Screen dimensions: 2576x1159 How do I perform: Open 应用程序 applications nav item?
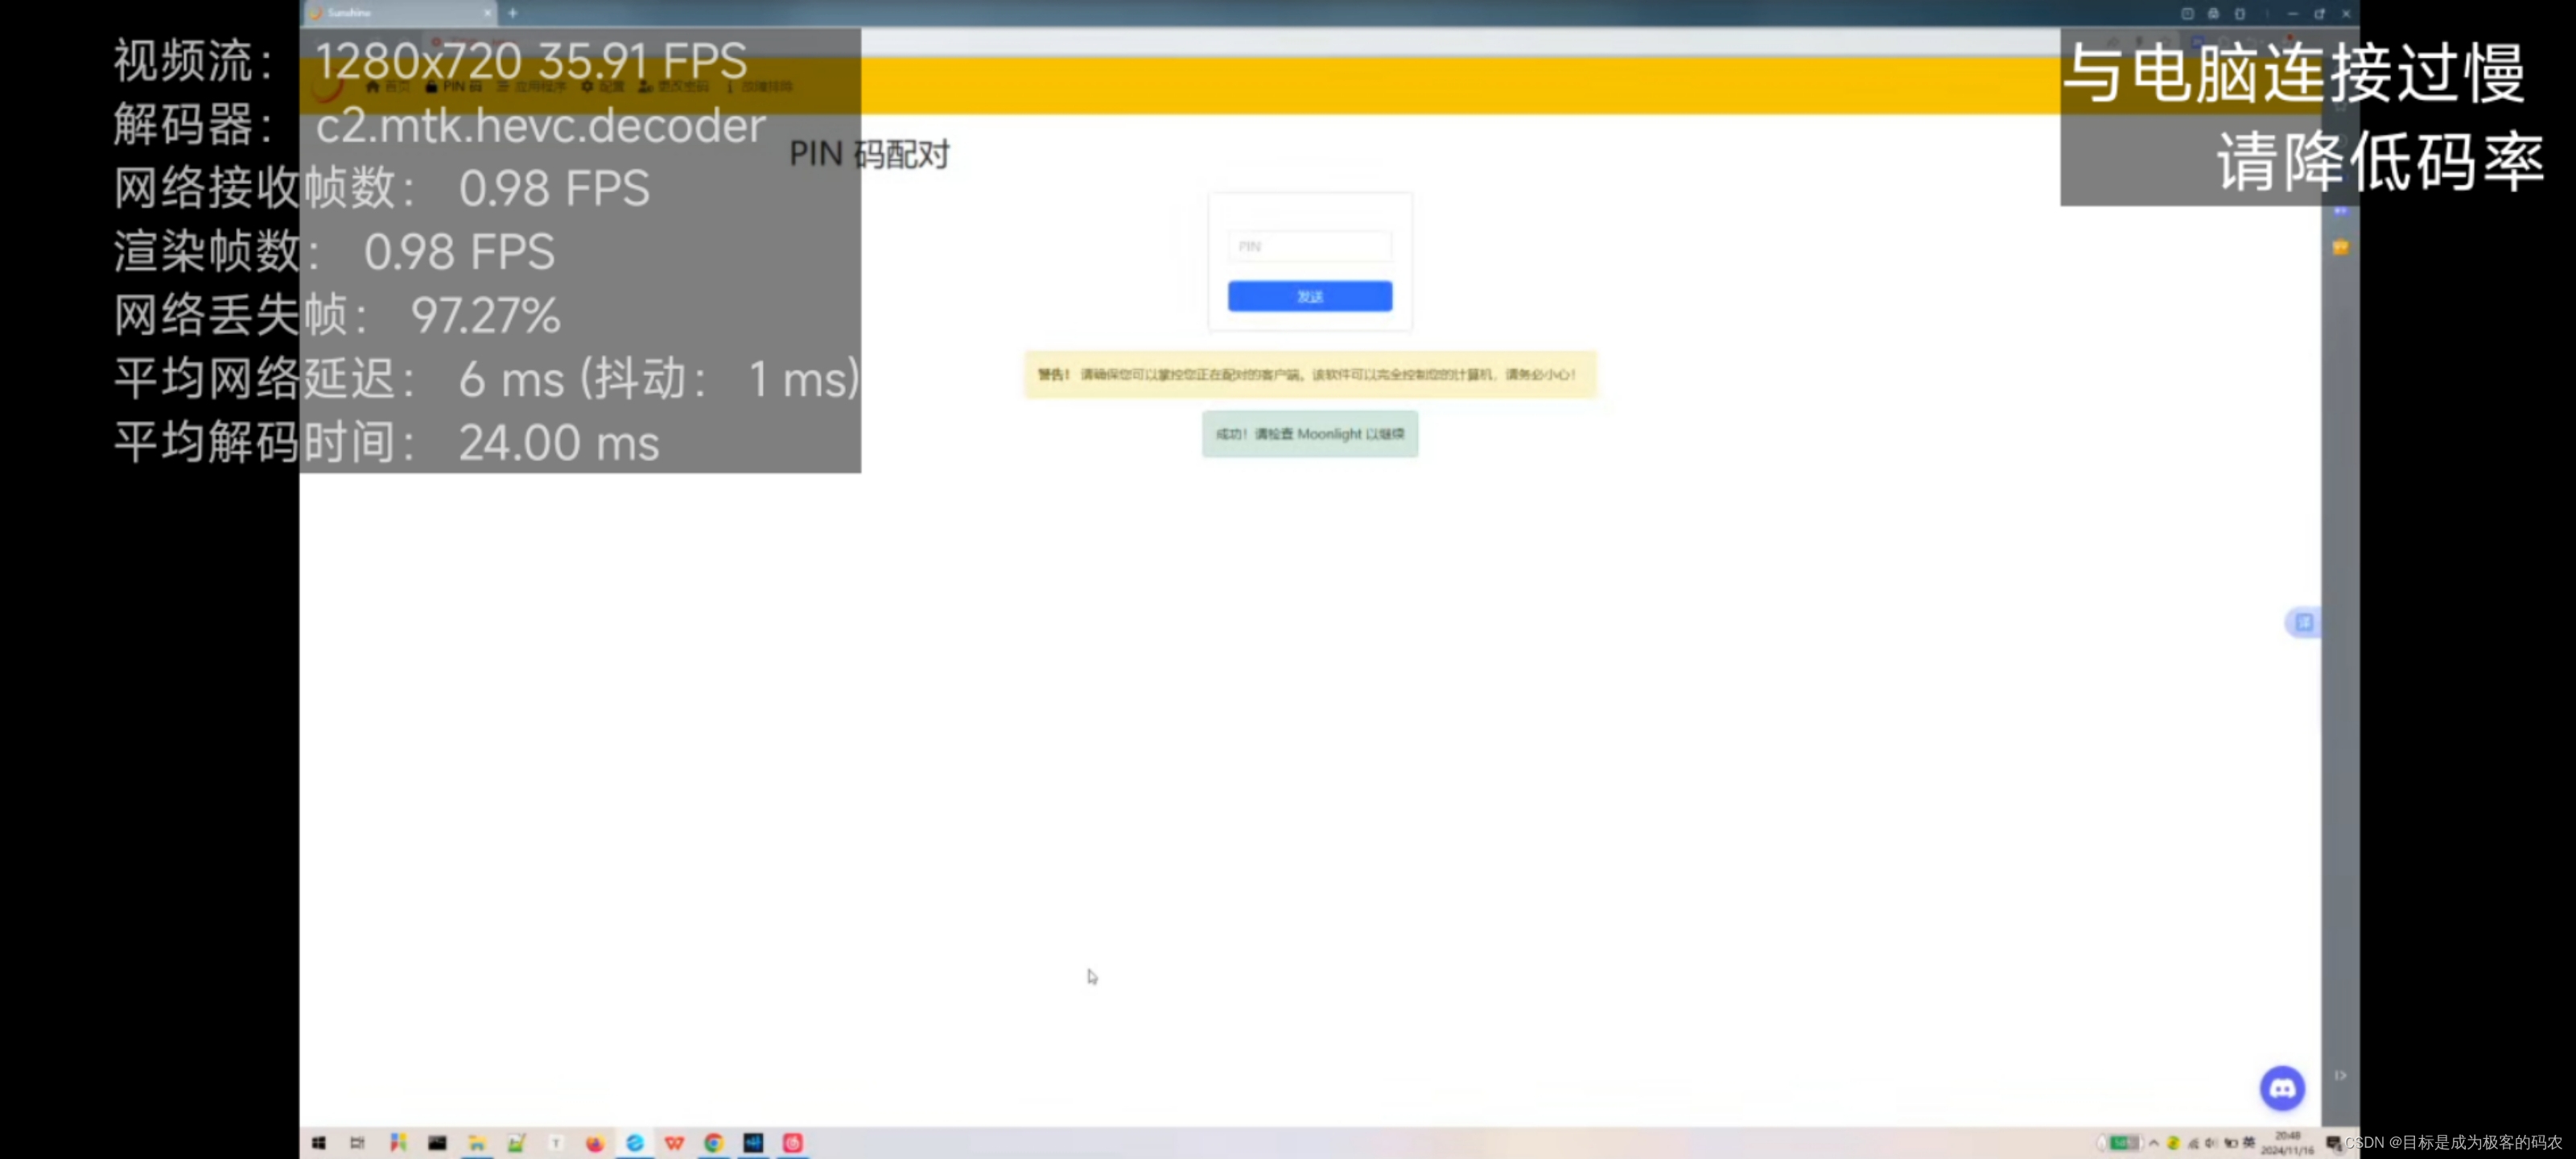[x=532, y=87]
